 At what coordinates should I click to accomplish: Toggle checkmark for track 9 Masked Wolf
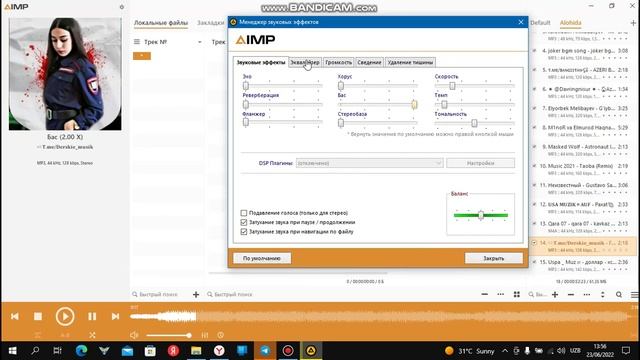(x=534, y=147)
